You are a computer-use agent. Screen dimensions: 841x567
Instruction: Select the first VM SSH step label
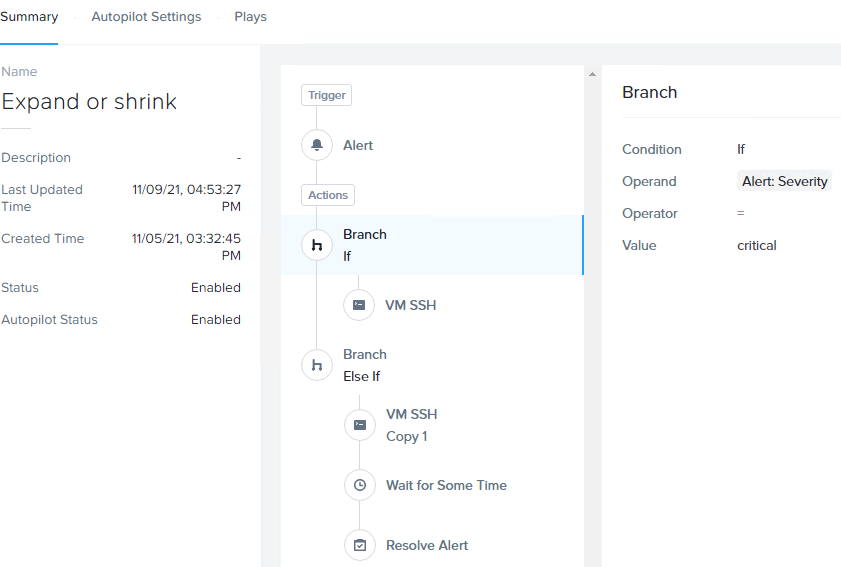[410, 305]
